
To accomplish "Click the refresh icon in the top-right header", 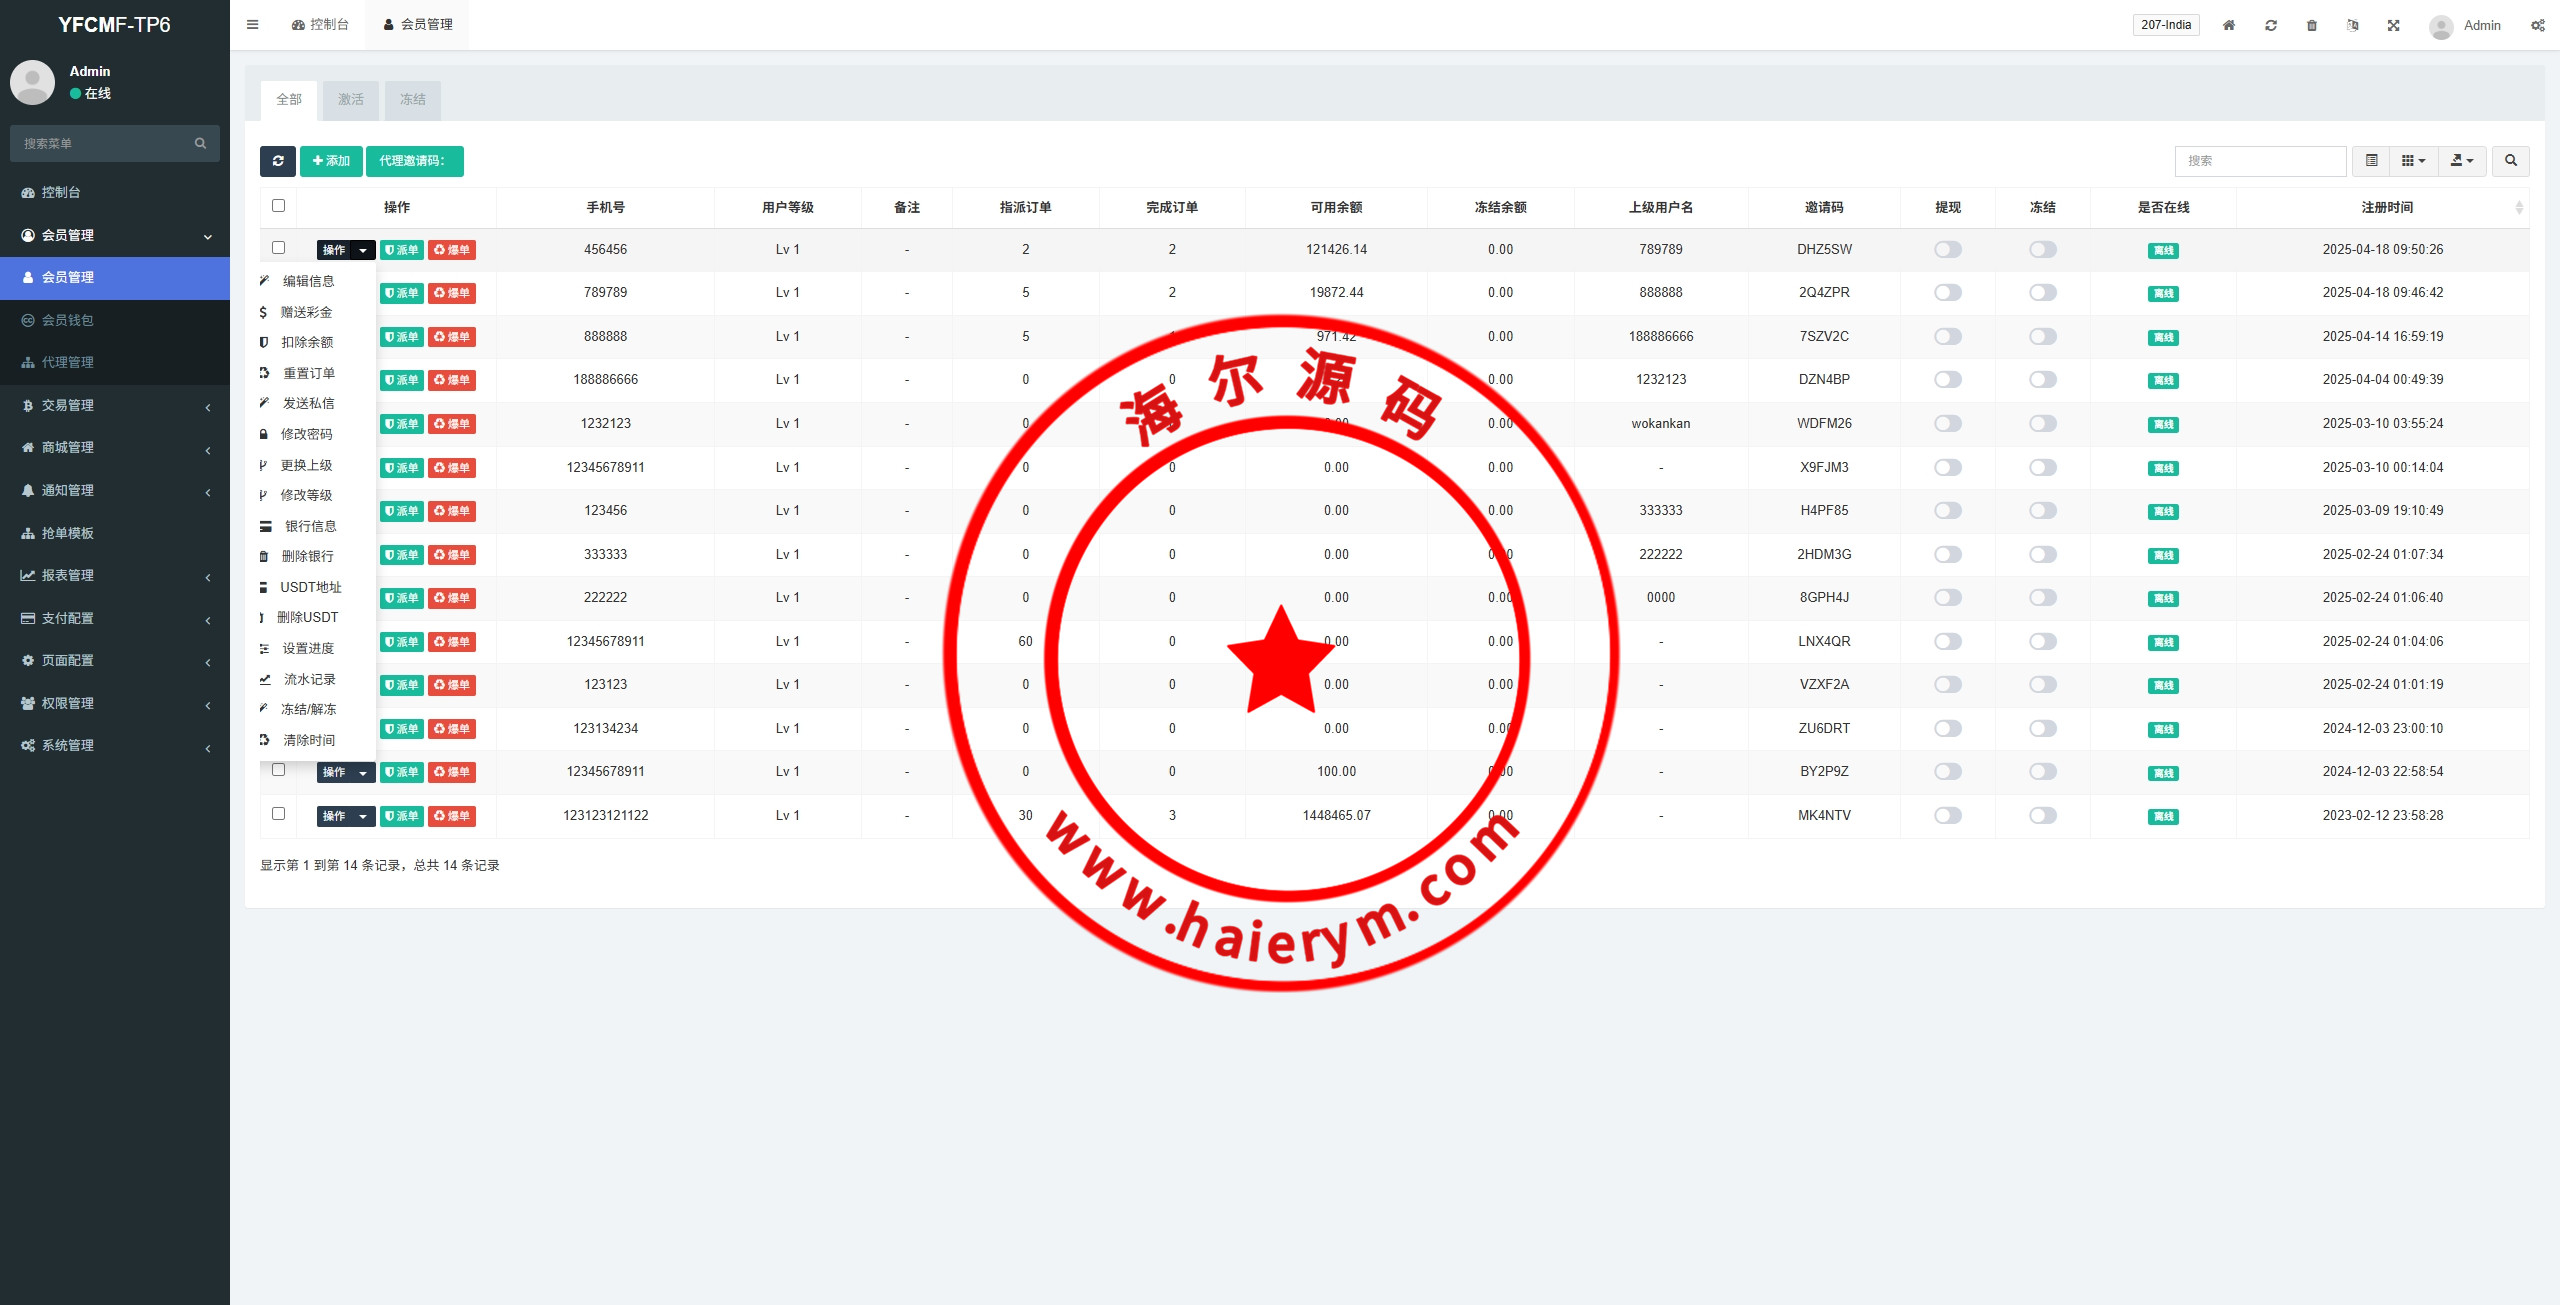I will (x=2271, y=26).
